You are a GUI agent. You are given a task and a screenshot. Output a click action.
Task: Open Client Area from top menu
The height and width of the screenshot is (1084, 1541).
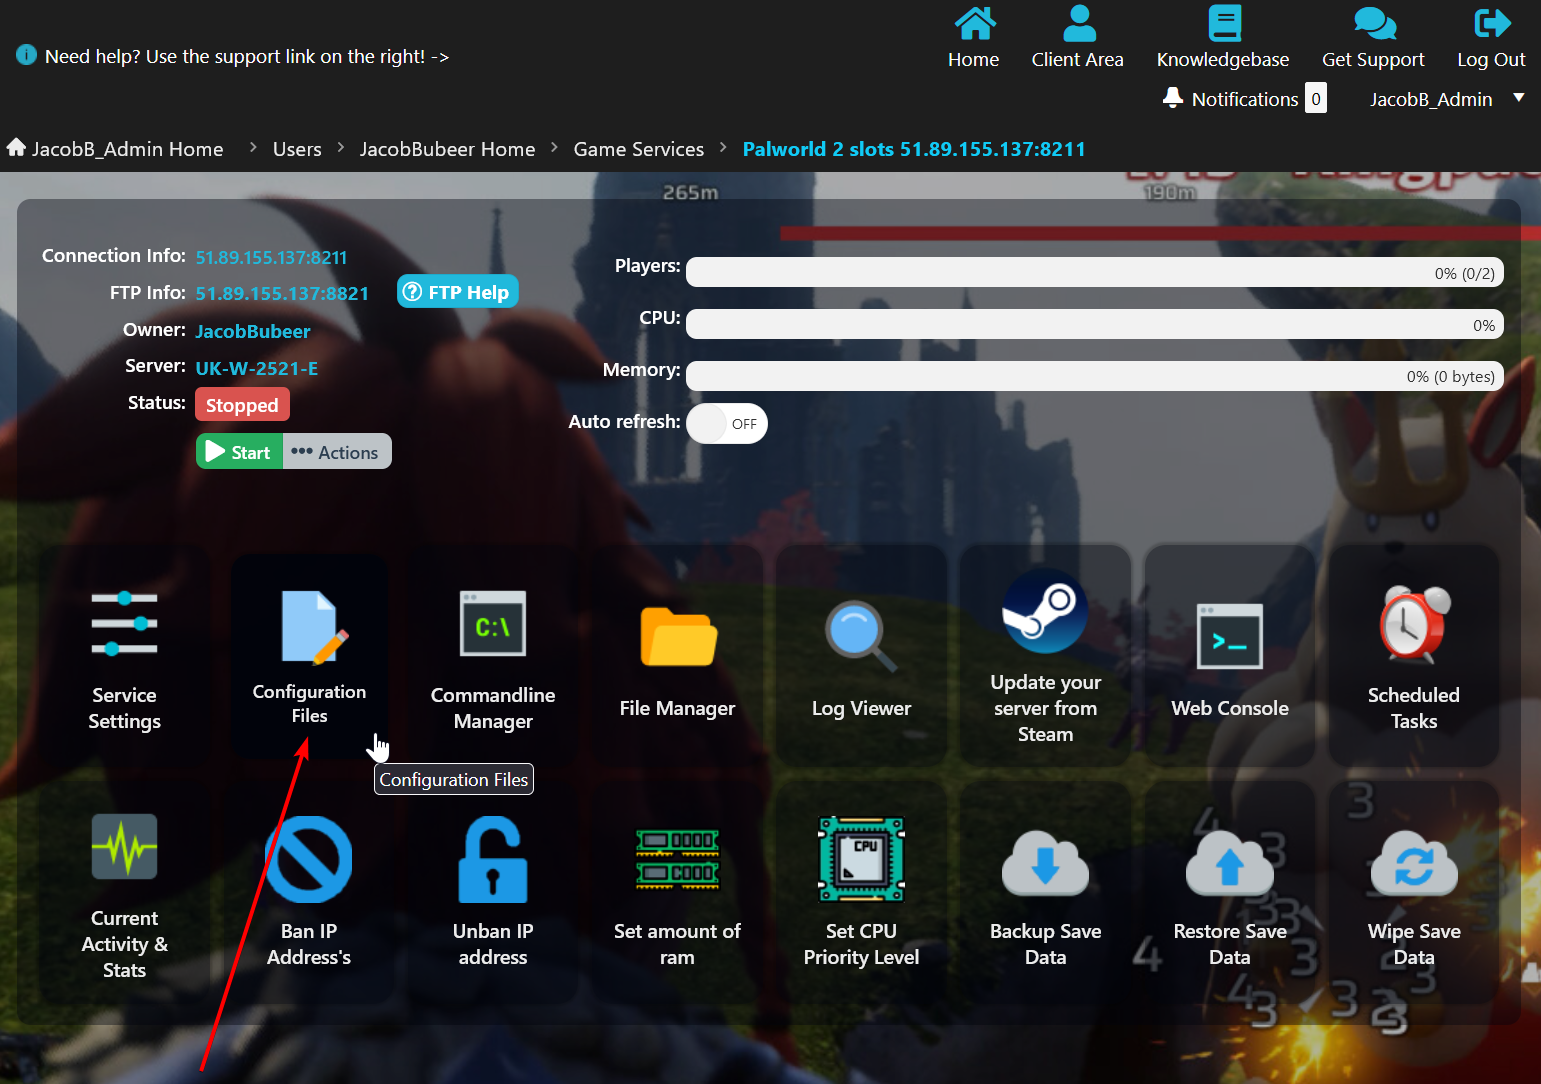1077,38
